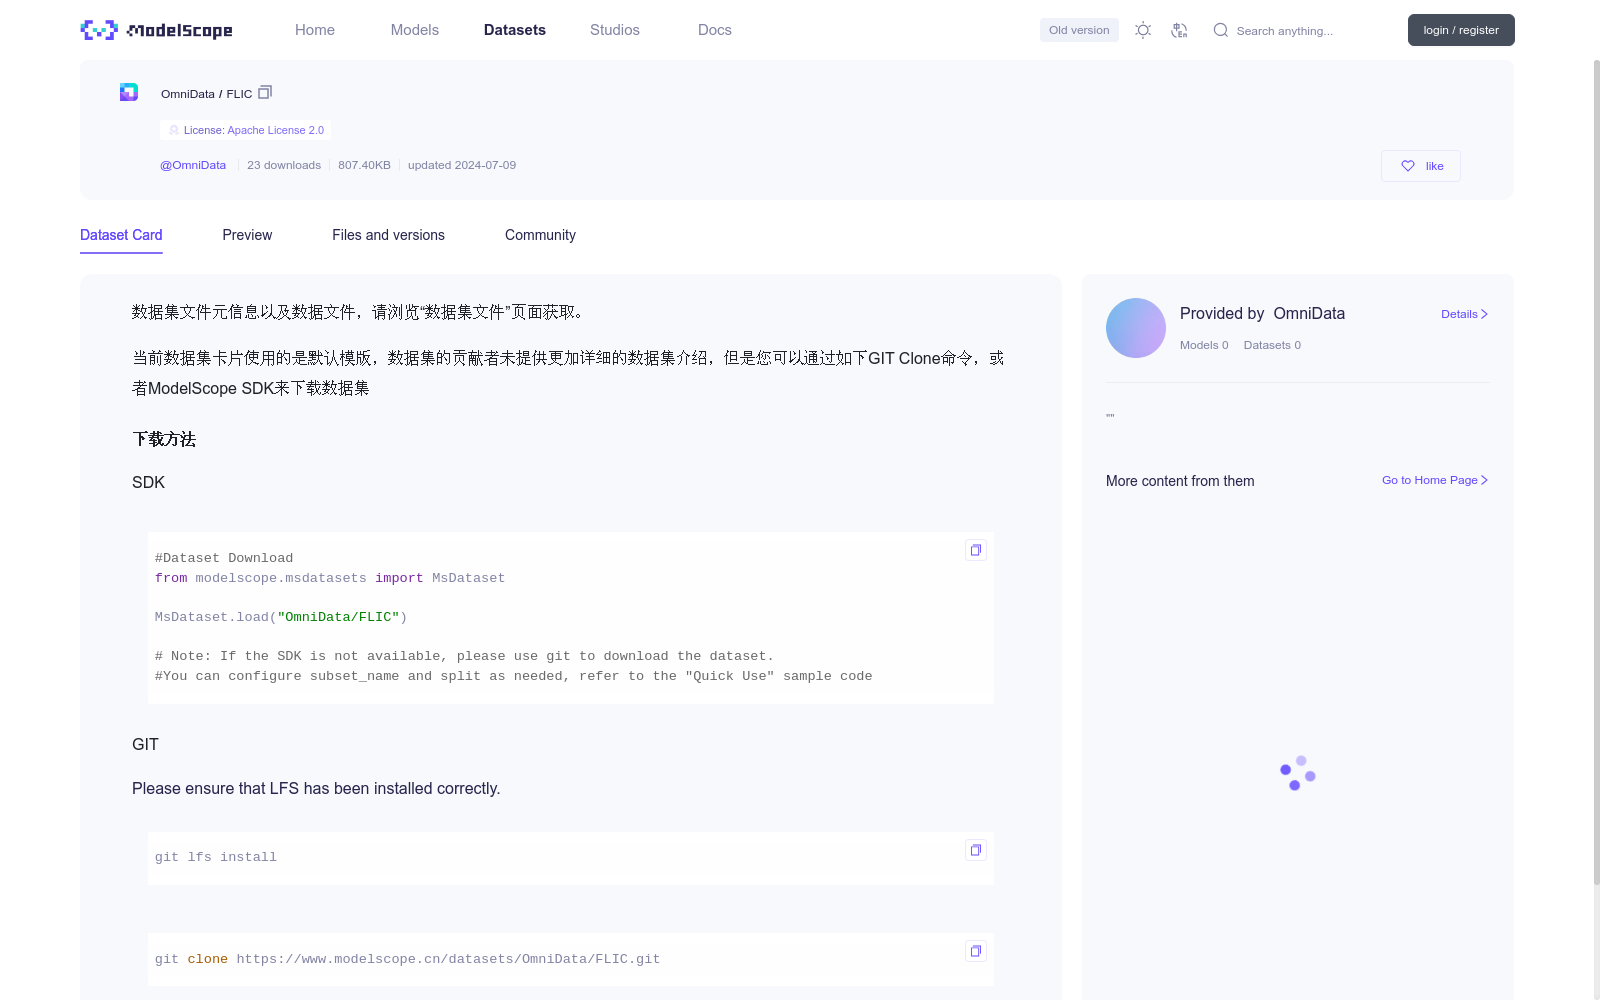The image size is (1600, 1000).
Task: Click the page vertical scrollbar
Action: [1596, 470]
